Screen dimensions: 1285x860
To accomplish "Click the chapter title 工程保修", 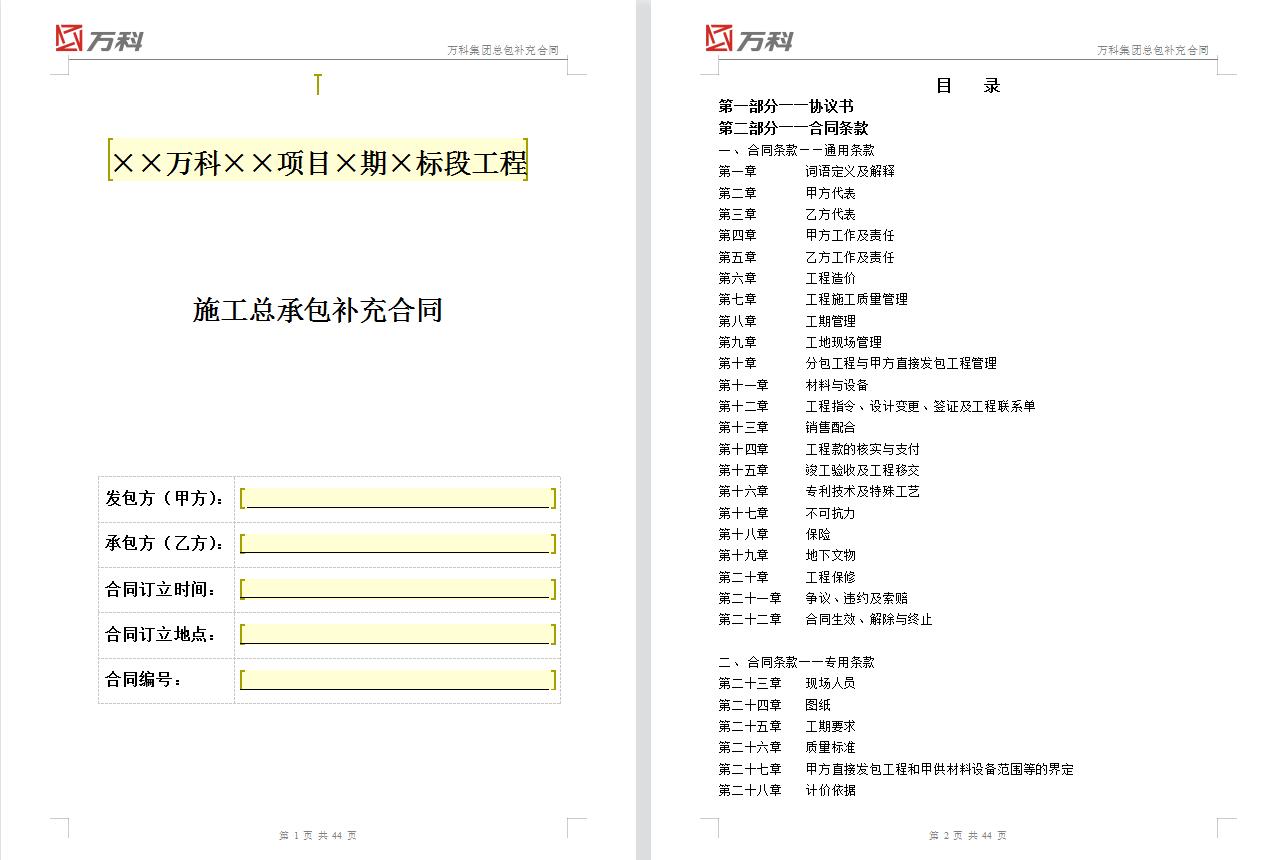I will click(830, 577).
